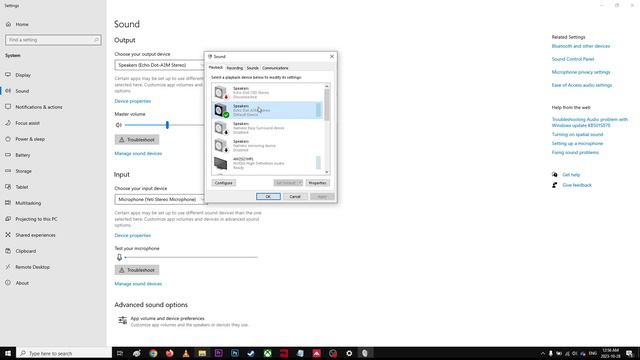
Task: Click the master volume speaker icon
Action: coord(119,125)
